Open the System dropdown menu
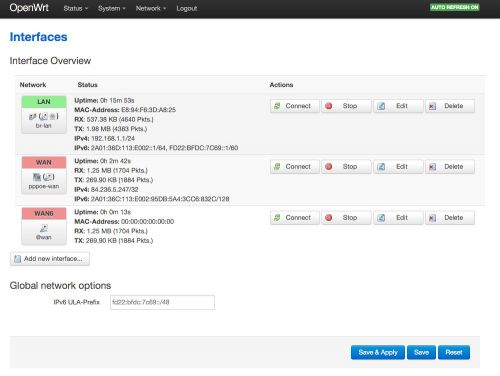 coord(112,8)
